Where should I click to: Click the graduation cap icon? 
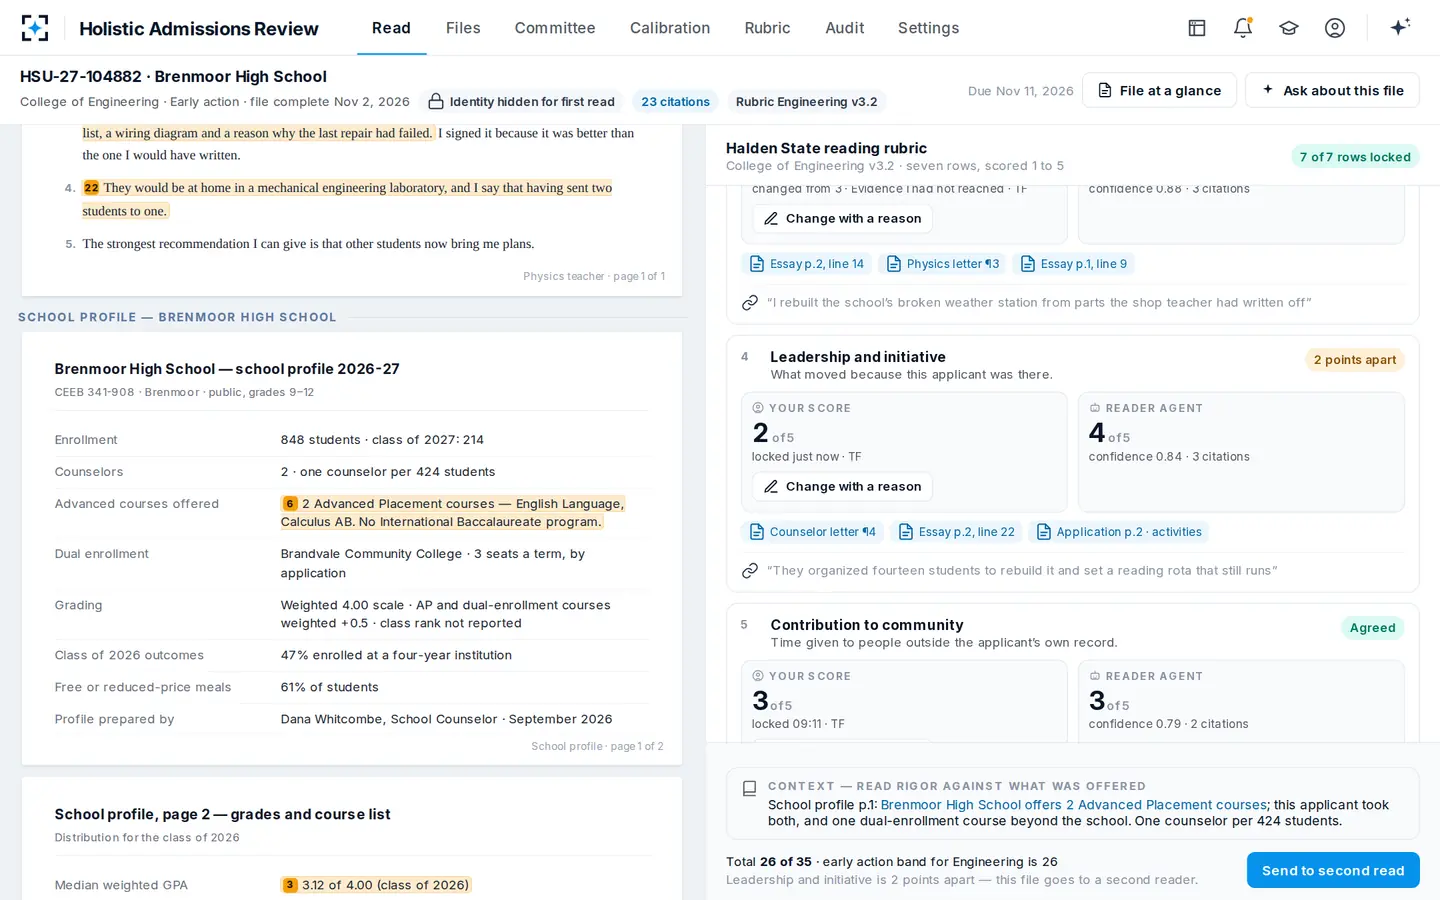pyautogui.click(x=1289, y=28)
